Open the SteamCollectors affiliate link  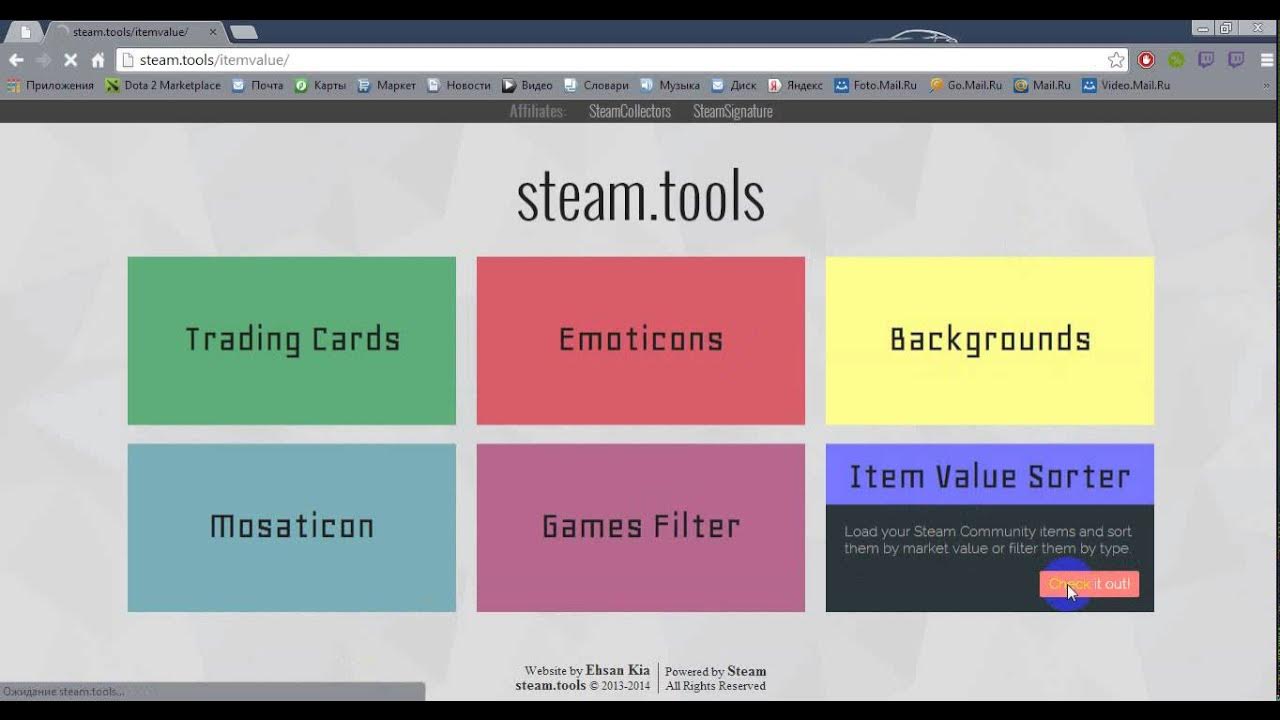pyautogui.click(x=630, y=111)
